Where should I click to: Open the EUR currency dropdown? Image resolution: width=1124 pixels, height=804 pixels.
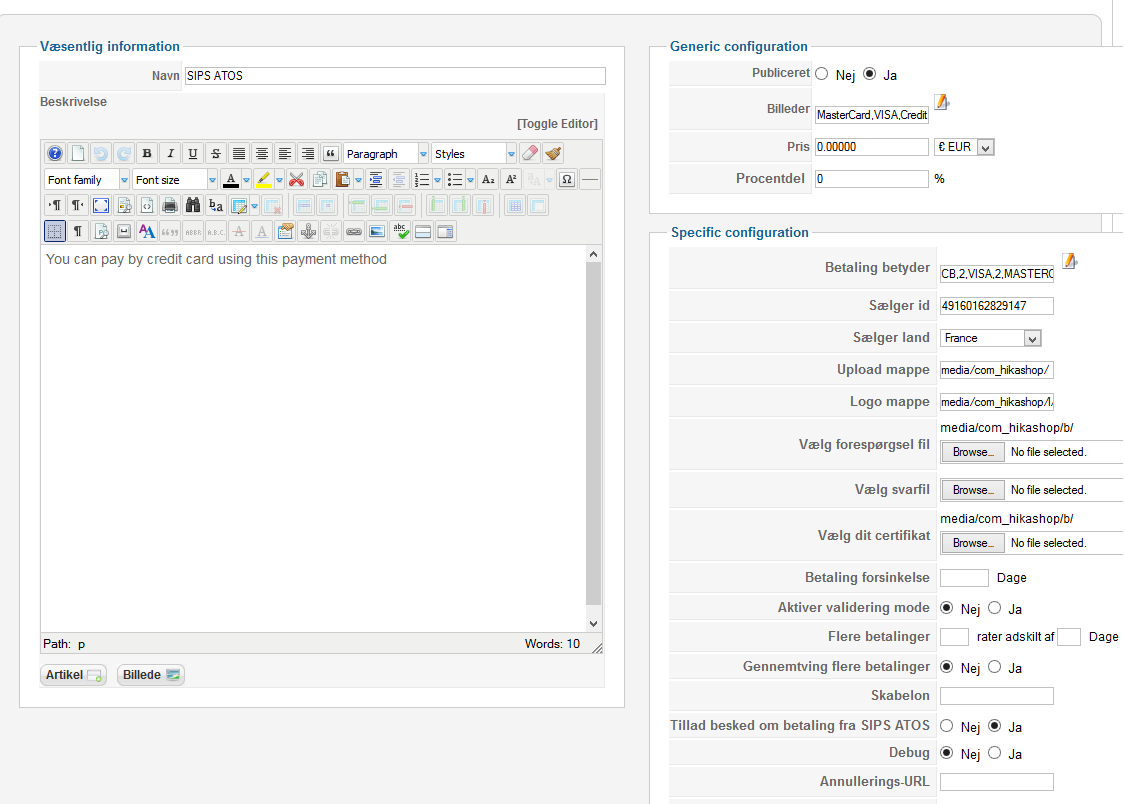pos(964,147)
